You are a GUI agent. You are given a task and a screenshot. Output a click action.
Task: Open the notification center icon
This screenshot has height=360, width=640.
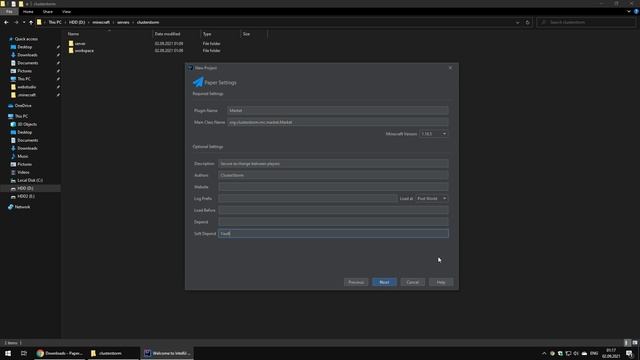(x=629, y=353)
